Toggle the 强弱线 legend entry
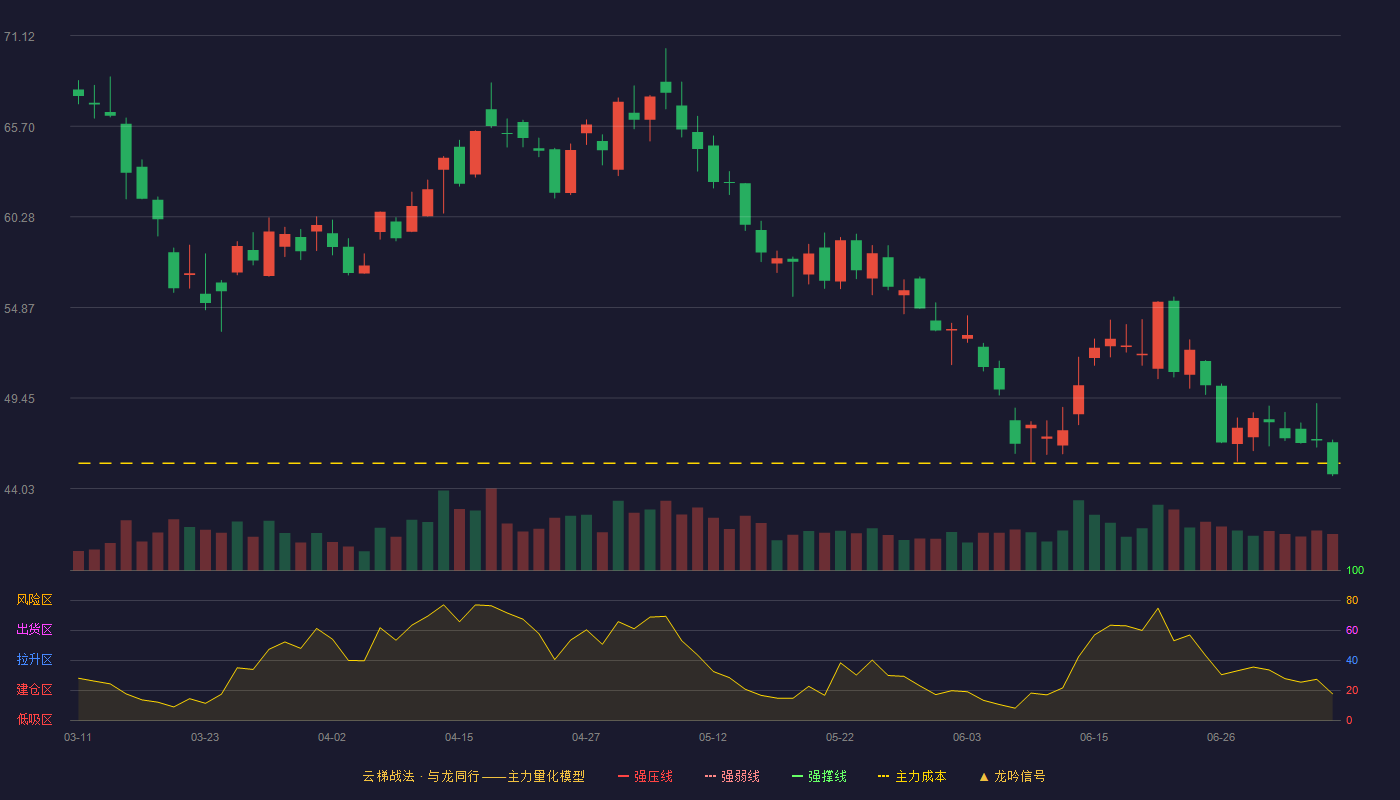1400x800 pixels. (732, 776)
